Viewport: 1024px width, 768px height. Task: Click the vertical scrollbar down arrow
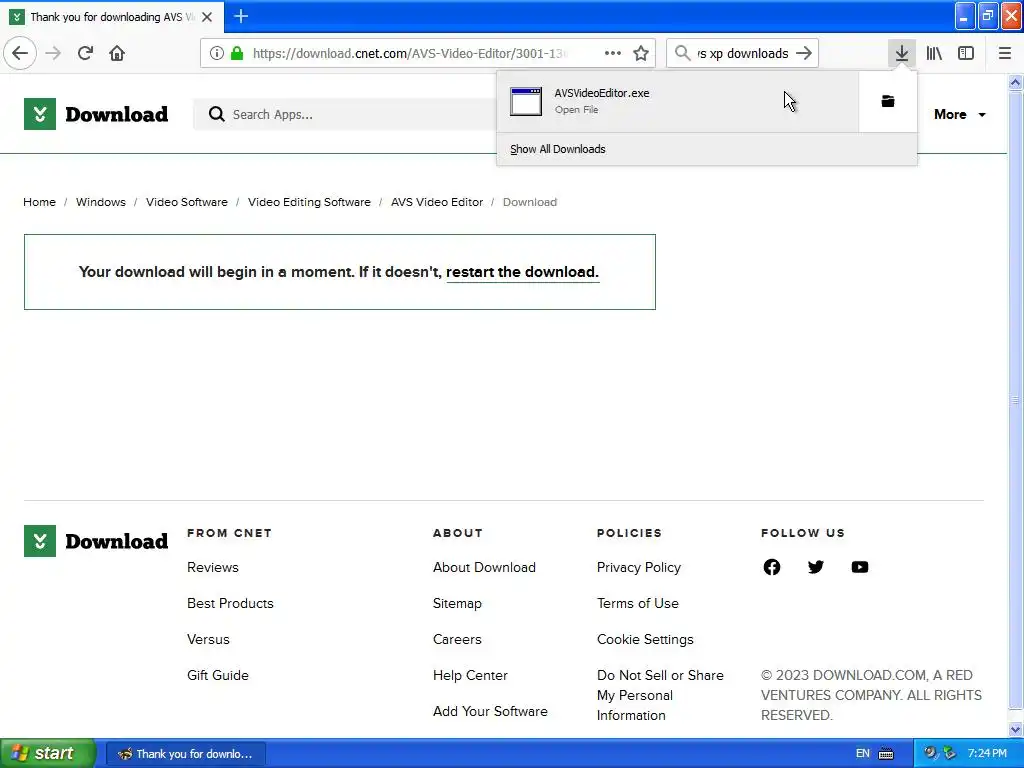[1016, 729]
